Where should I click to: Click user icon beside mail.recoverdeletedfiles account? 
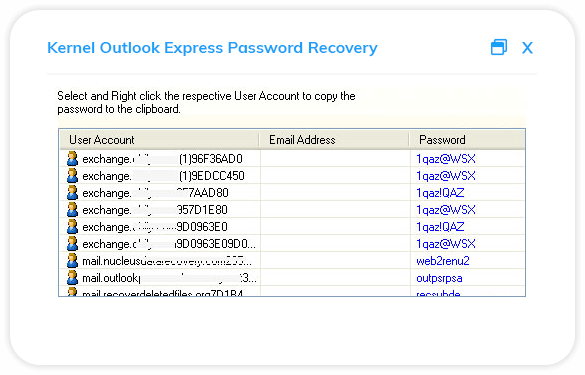click(x=72, y=292)
